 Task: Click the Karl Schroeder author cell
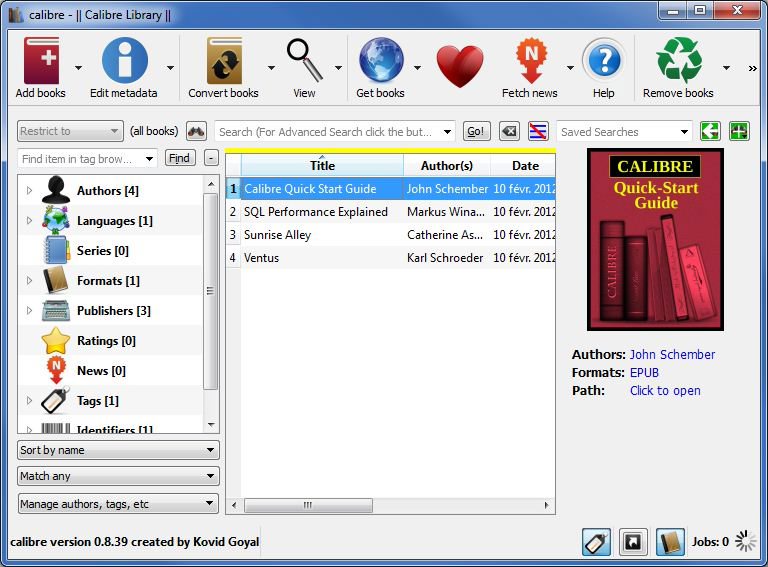[445, 258]
